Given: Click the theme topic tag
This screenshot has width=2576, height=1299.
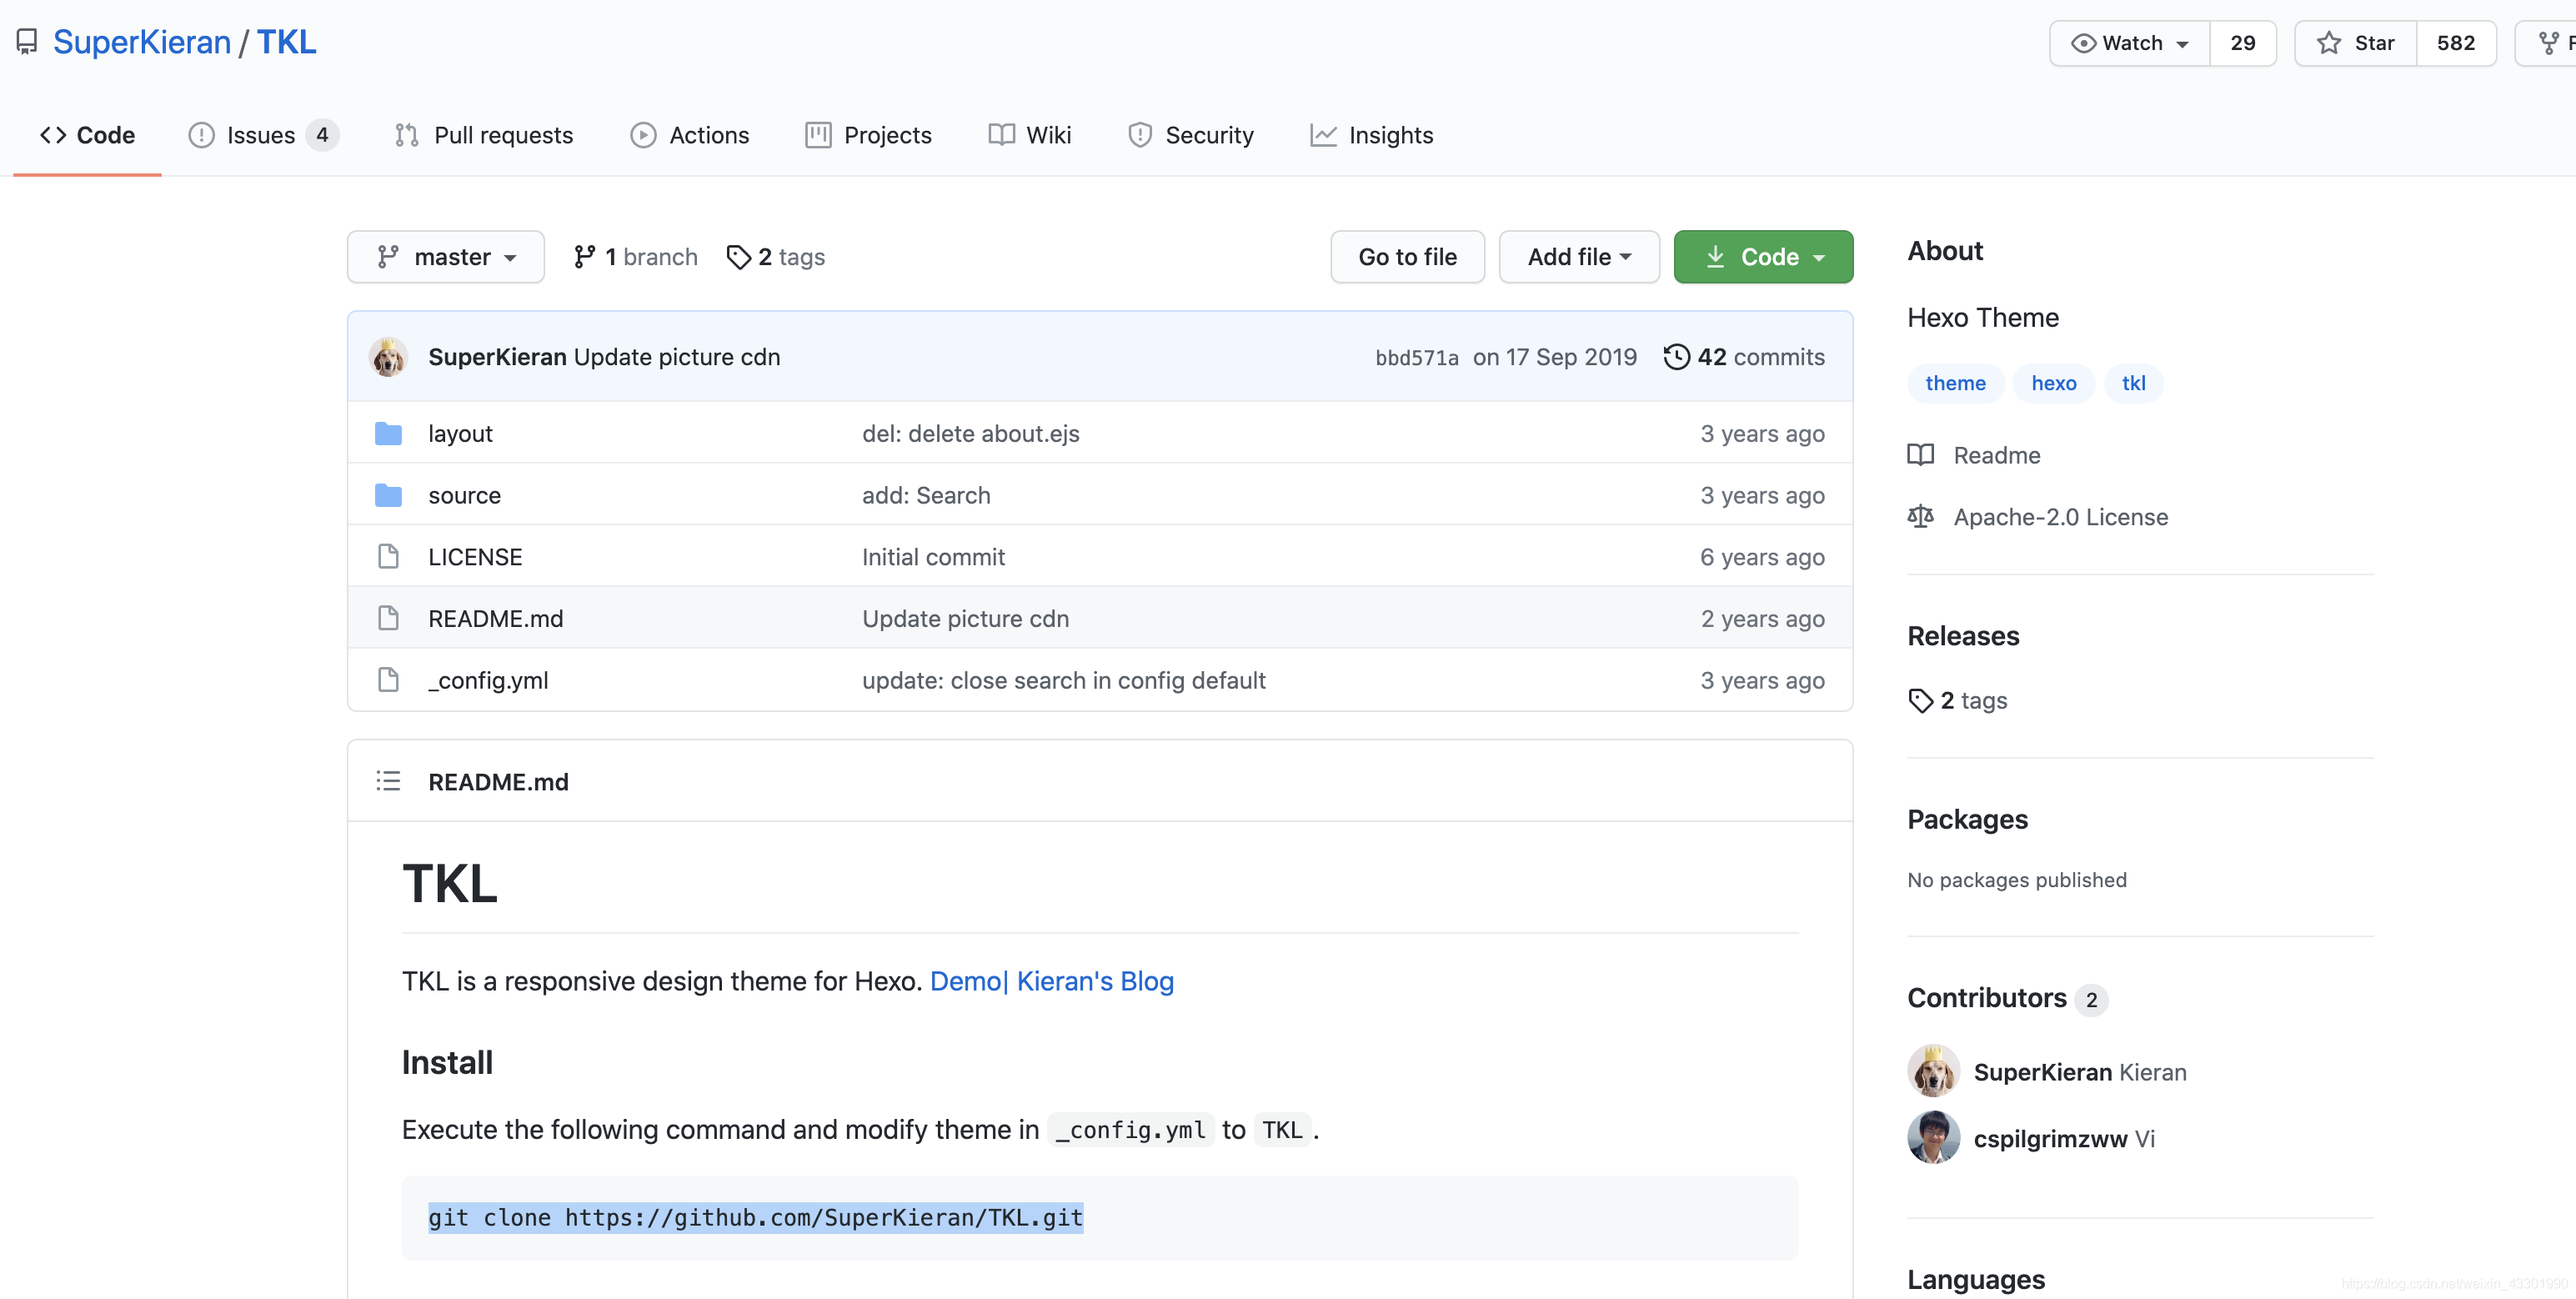Looking at the screenshot, I should [1955, 383].
